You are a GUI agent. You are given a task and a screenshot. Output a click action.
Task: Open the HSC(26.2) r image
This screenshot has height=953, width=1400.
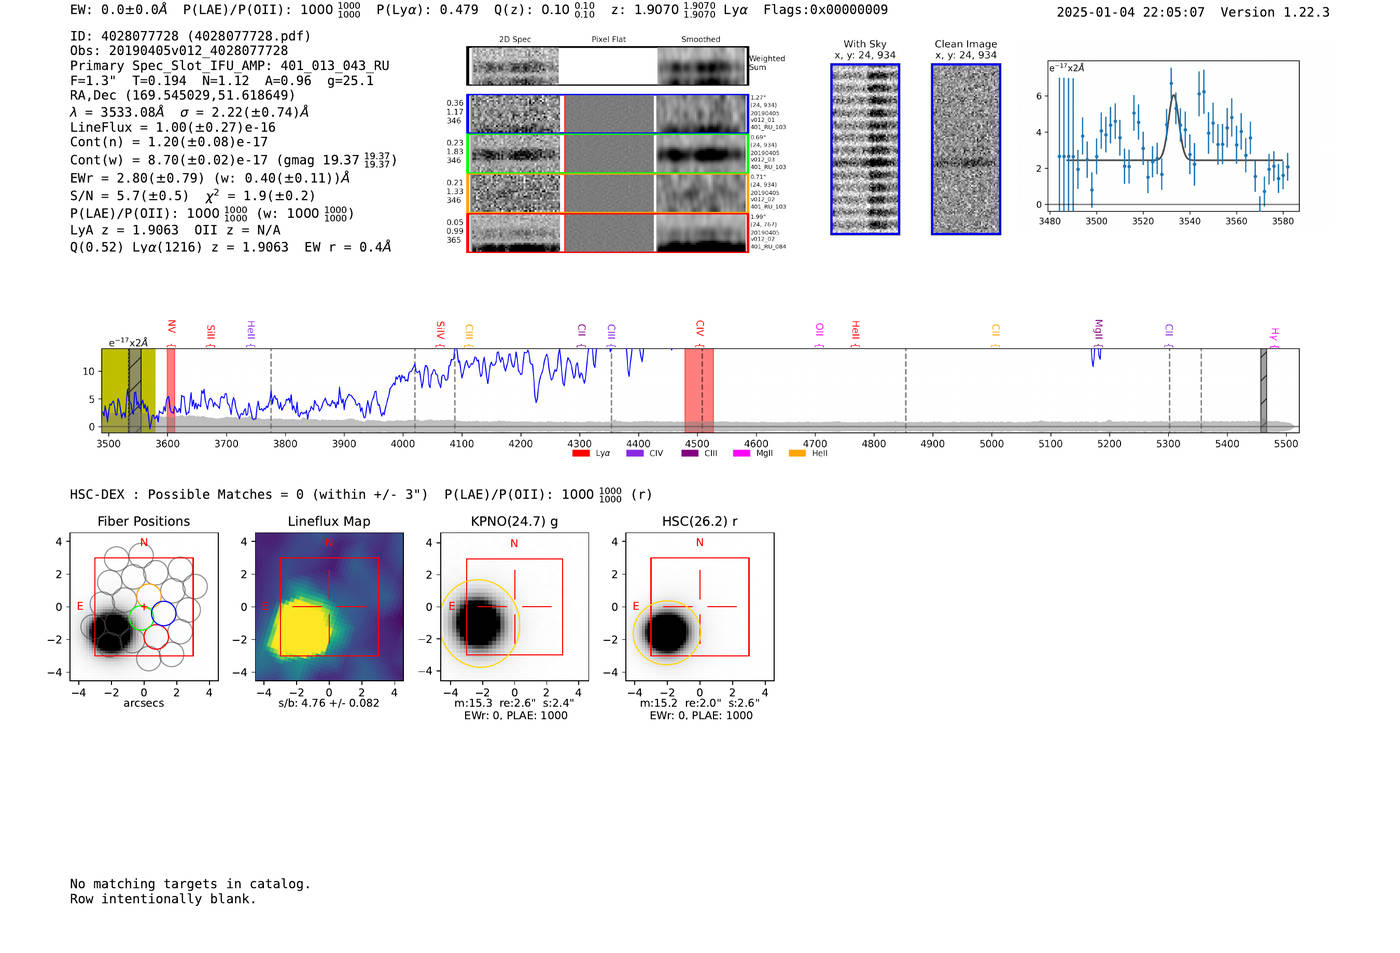click(x=699, y=606)
